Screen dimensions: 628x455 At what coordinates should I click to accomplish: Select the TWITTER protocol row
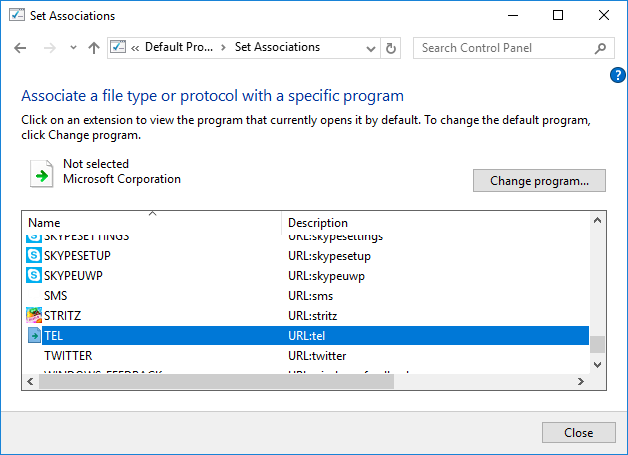point(307,356)
